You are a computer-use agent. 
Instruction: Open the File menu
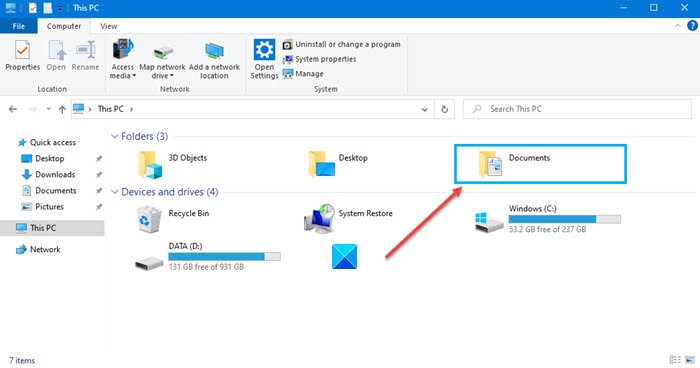pyautogui.click(x=19, y=26)
